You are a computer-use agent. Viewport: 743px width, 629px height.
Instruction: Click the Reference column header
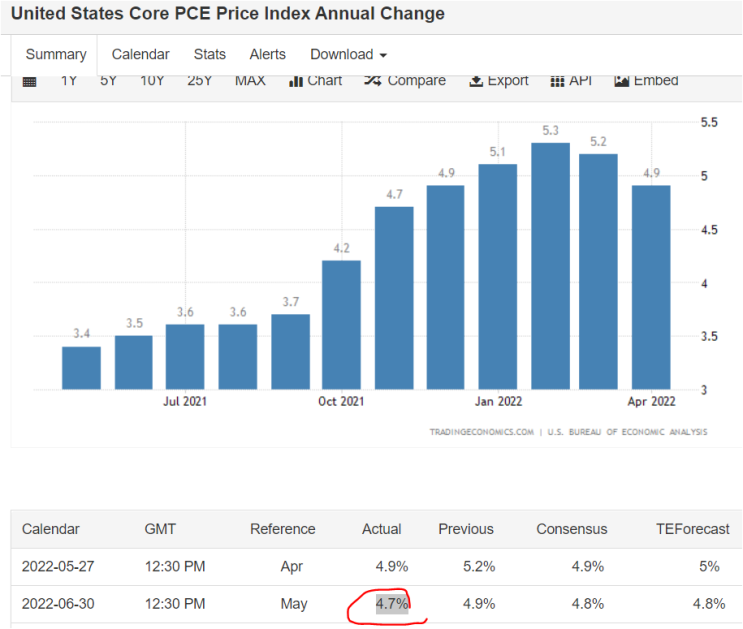point(282,529)
